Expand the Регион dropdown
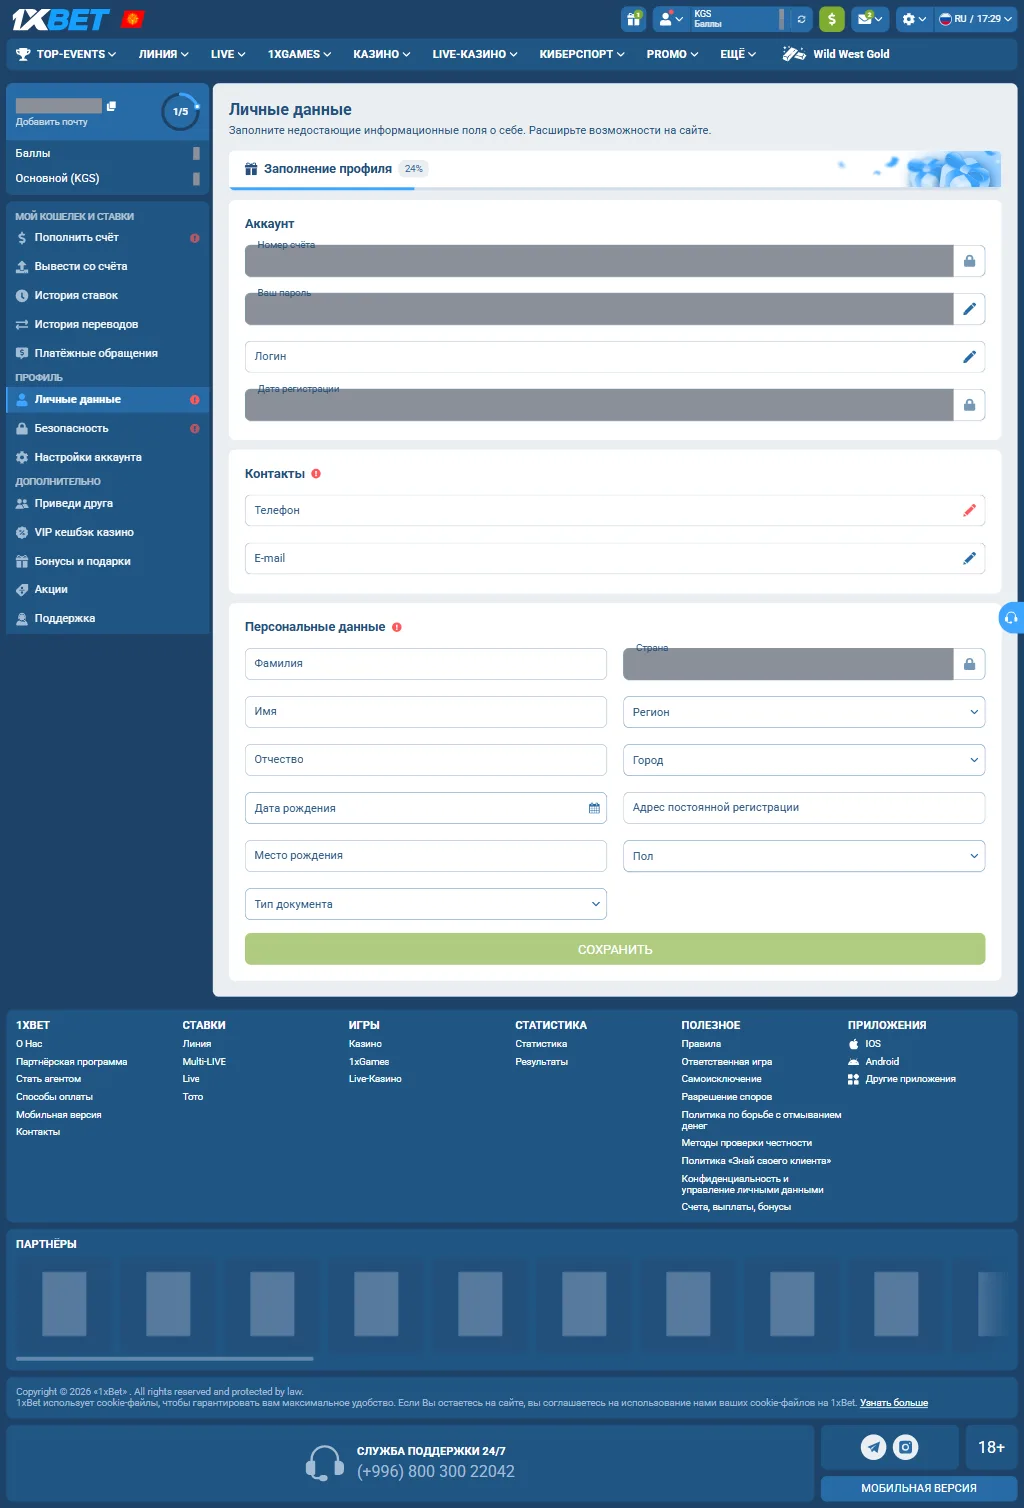The height and width of the screenshot is (1508, 1024). [804, 712]
